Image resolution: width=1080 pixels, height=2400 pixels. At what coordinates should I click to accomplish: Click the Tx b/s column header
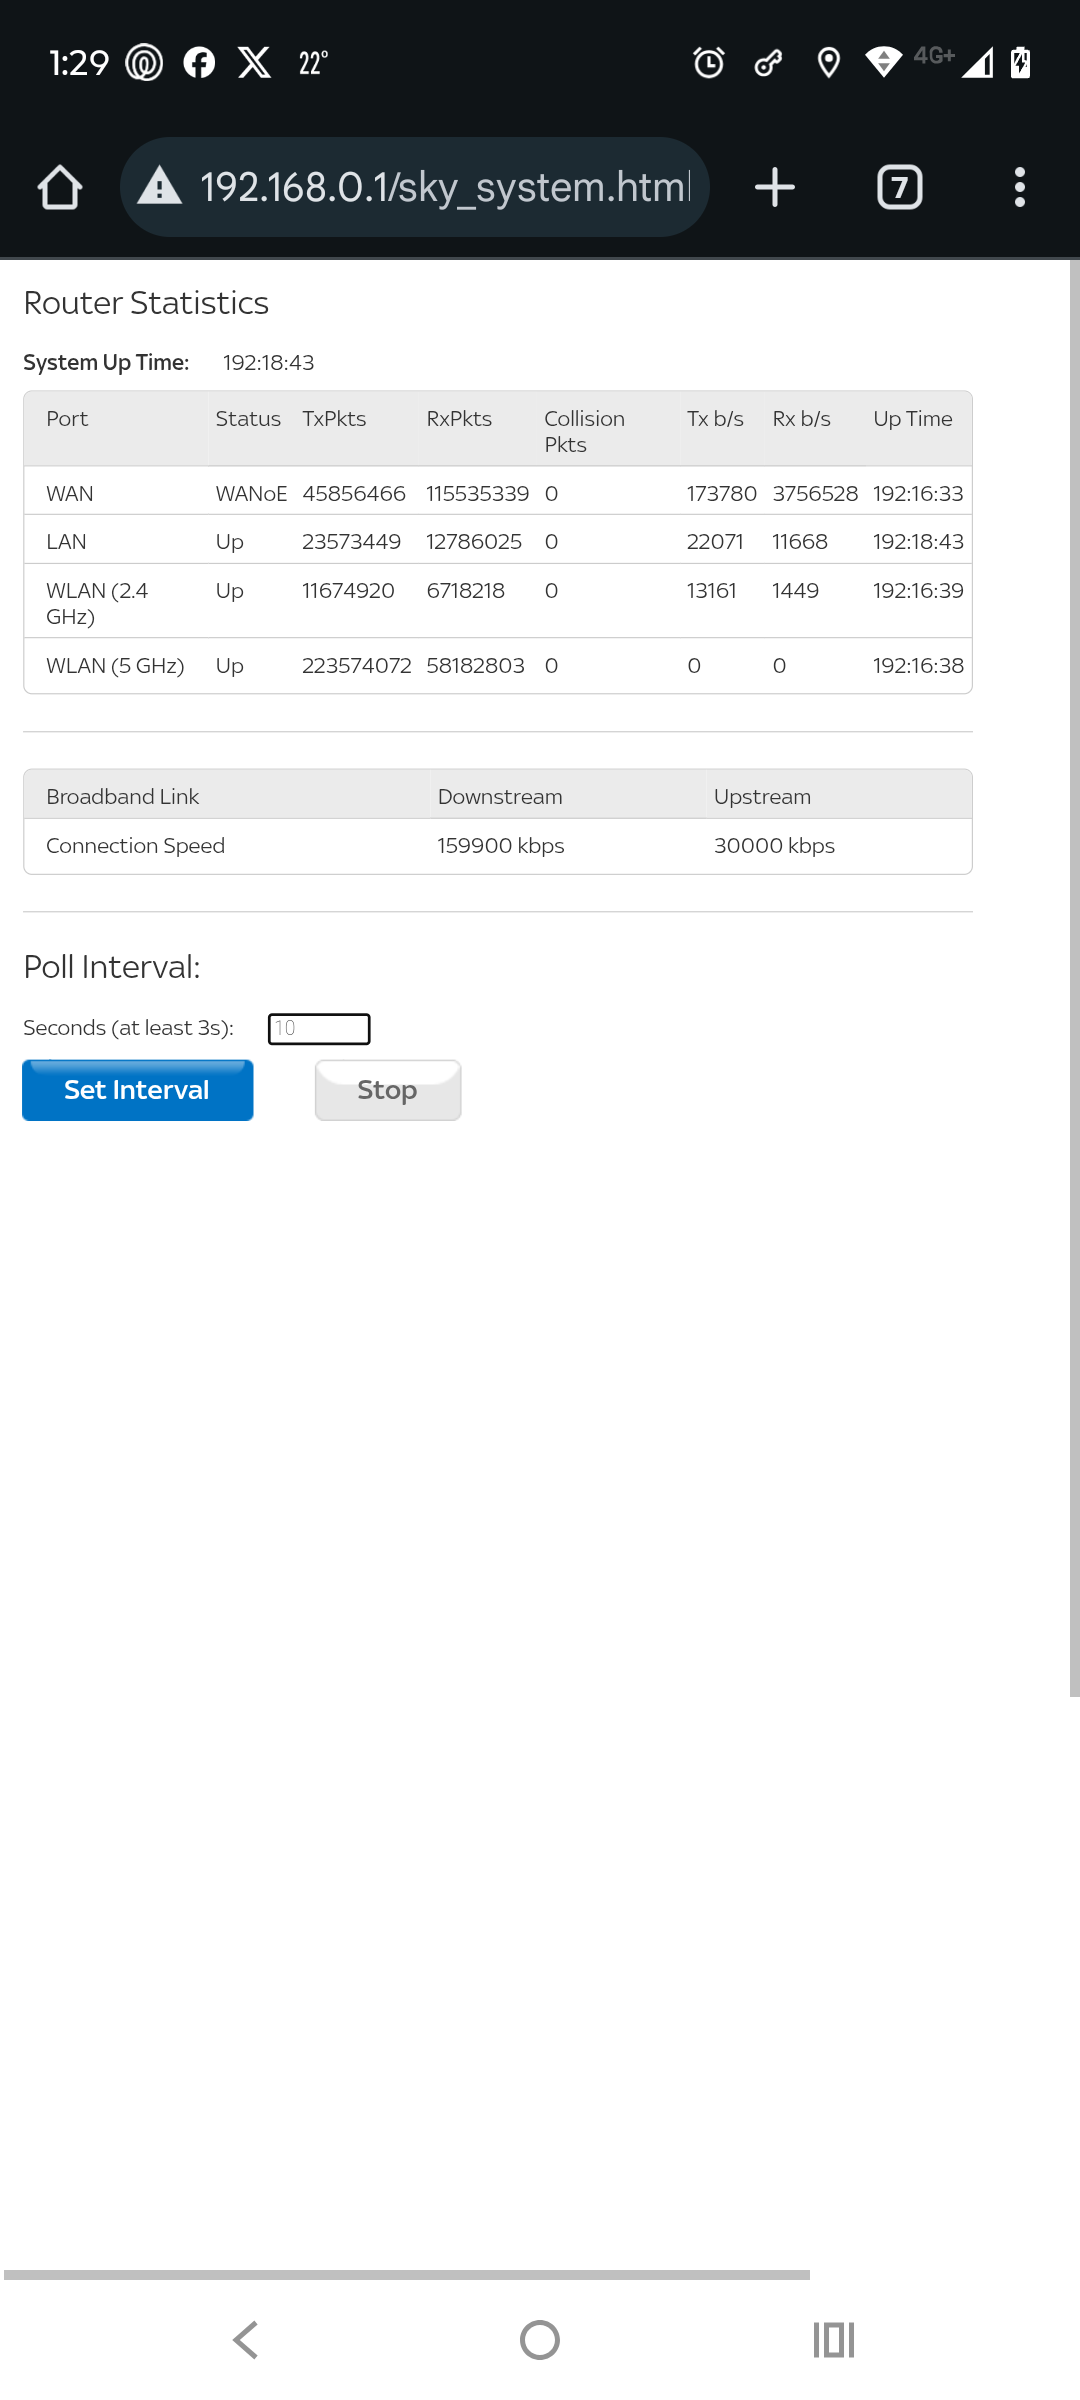click(715, 419)
